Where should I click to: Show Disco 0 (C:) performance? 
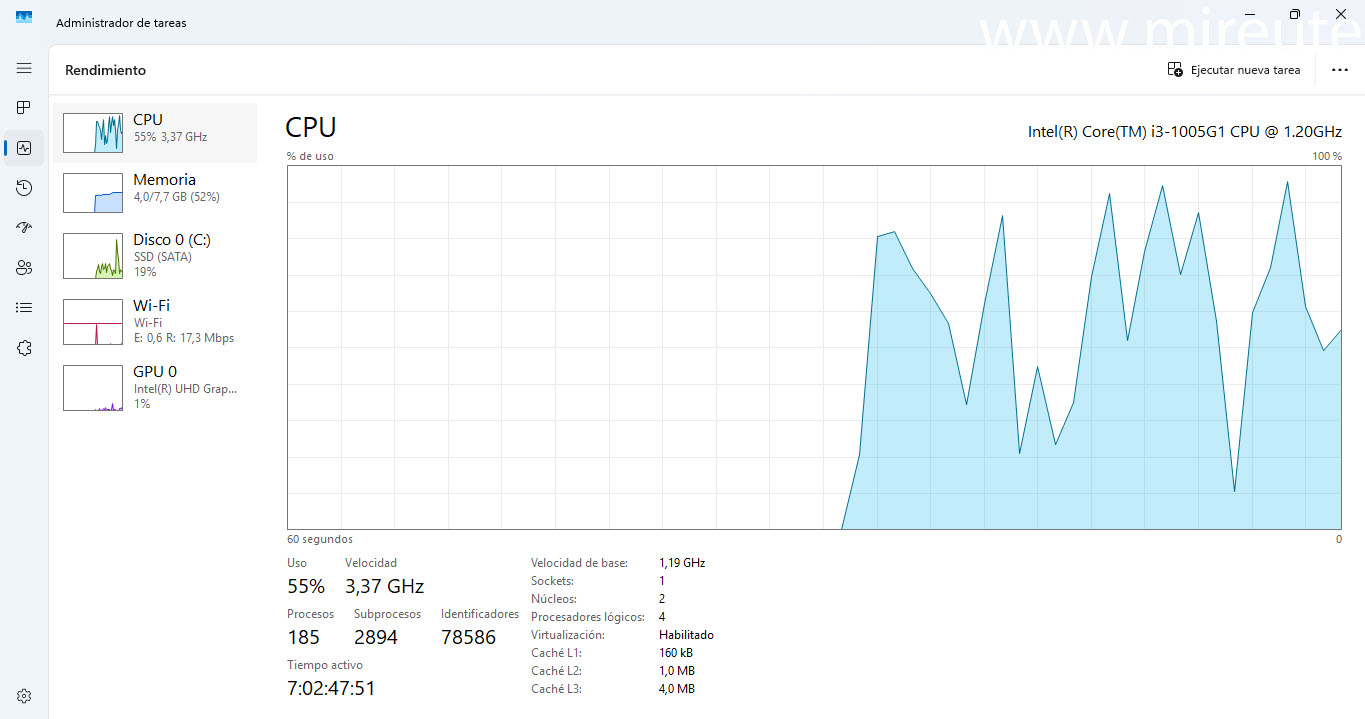155,256
